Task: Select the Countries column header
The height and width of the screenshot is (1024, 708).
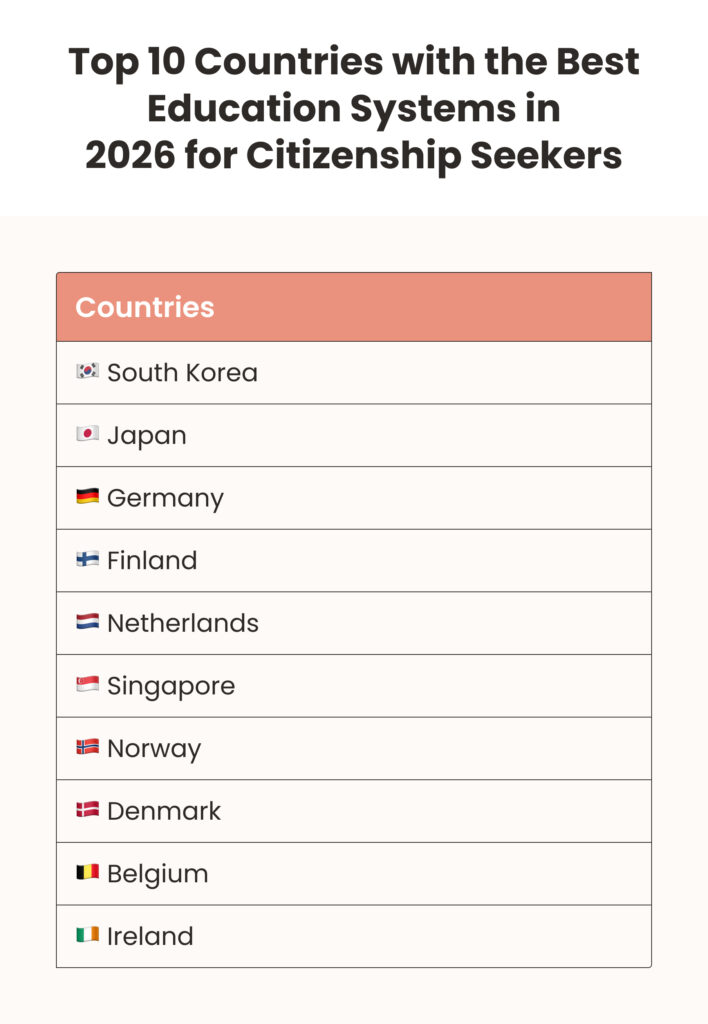Action: point(145,307)
